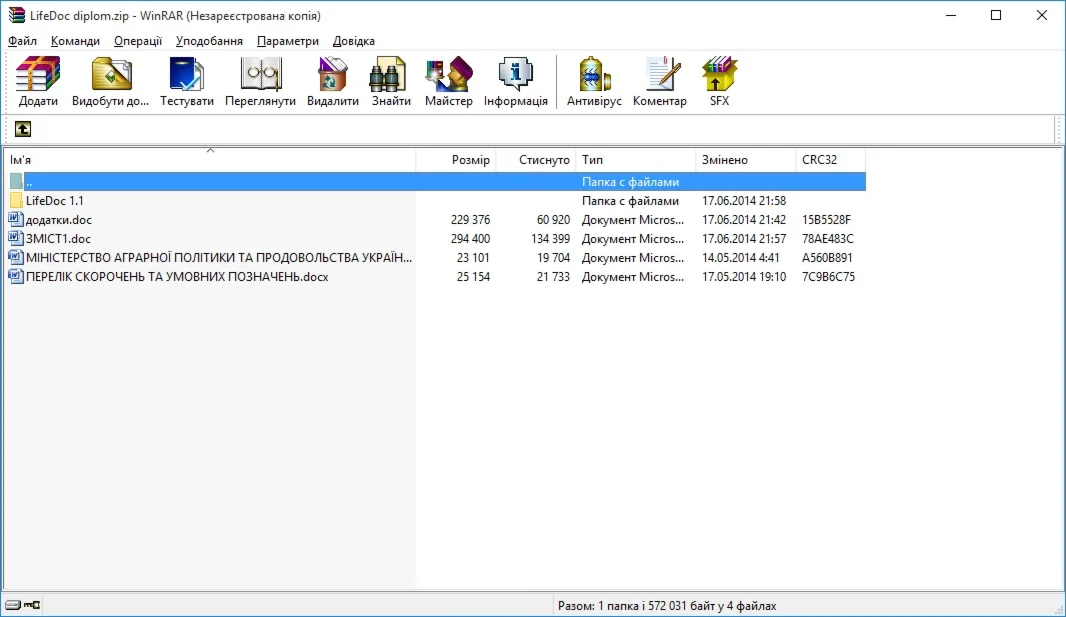Click the Word icon of ПЕРЕЛІК СКОРОЧЕНЬ file
This screenshot has width=1066, height=617.
[x=16, y=277]
